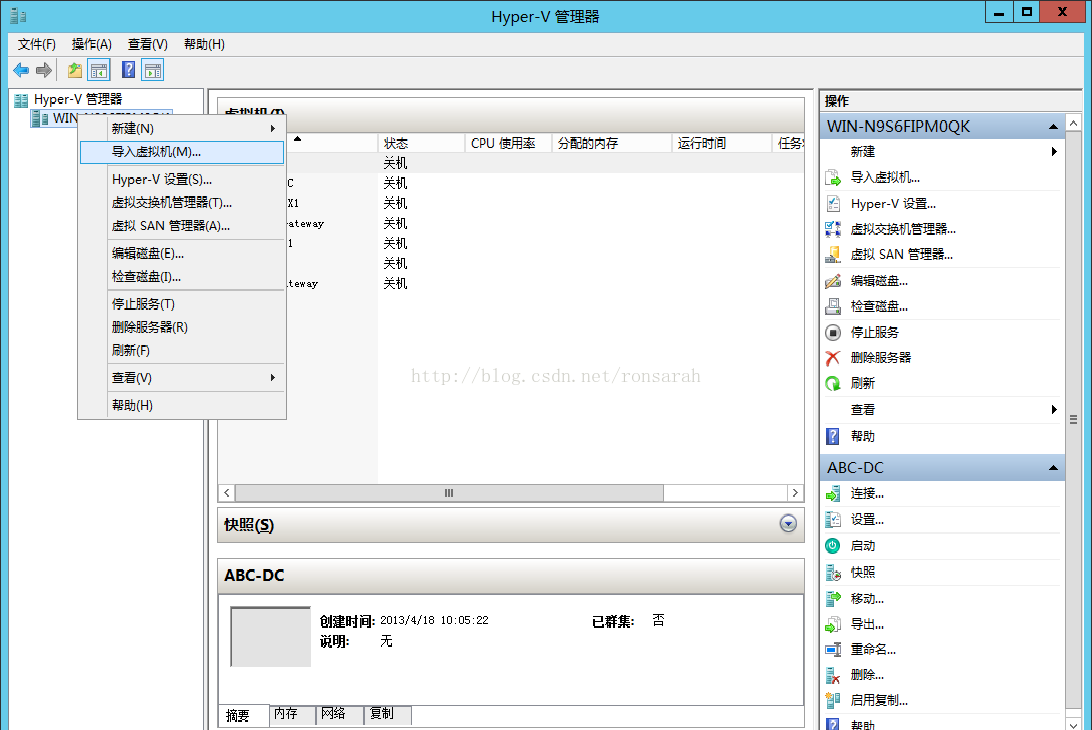Click the 导出 icon under ABC-DC
The width and height of the screenshot is (1092, 730).
[x=833, y=624]
